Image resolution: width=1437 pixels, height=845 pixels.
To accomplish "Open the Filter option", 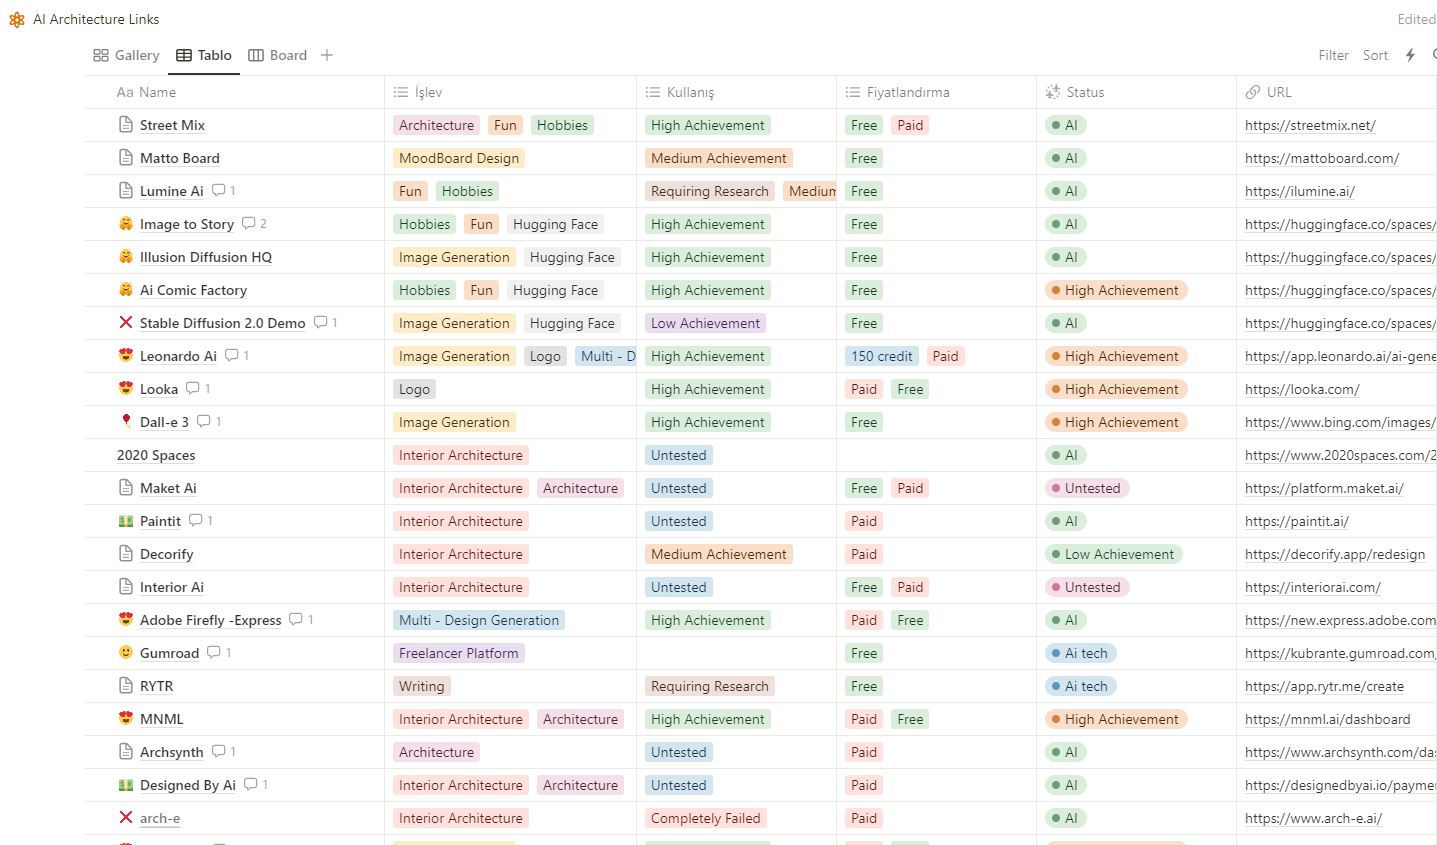I will click(1333, 55).
